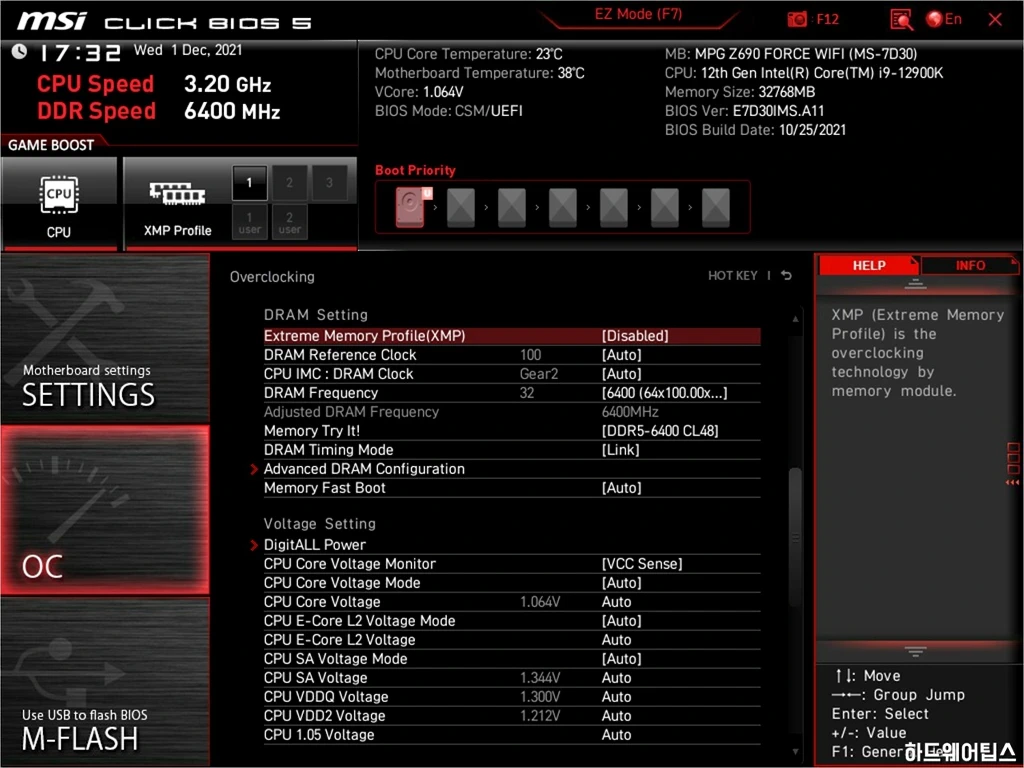This screenshot has width=1024, height=768.
Task: Select XMP profile 2 button
Action: 289,183
